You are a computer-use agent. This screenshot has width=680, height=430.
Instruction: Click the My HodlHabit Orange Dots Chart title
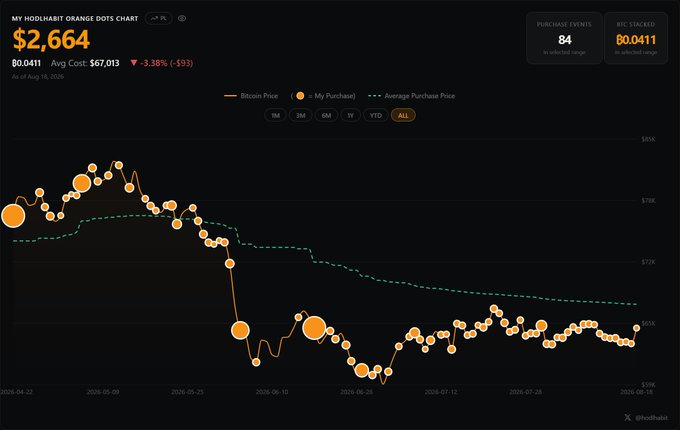pos(75,18)
